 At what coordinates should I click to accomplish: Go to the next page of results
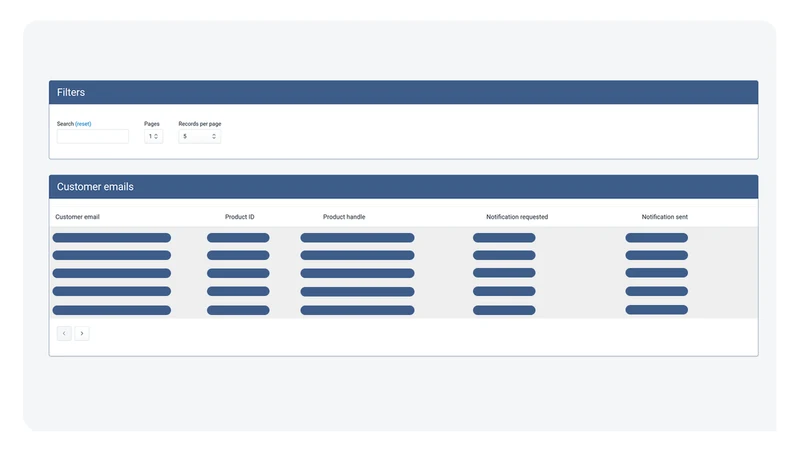click(82, 333)
